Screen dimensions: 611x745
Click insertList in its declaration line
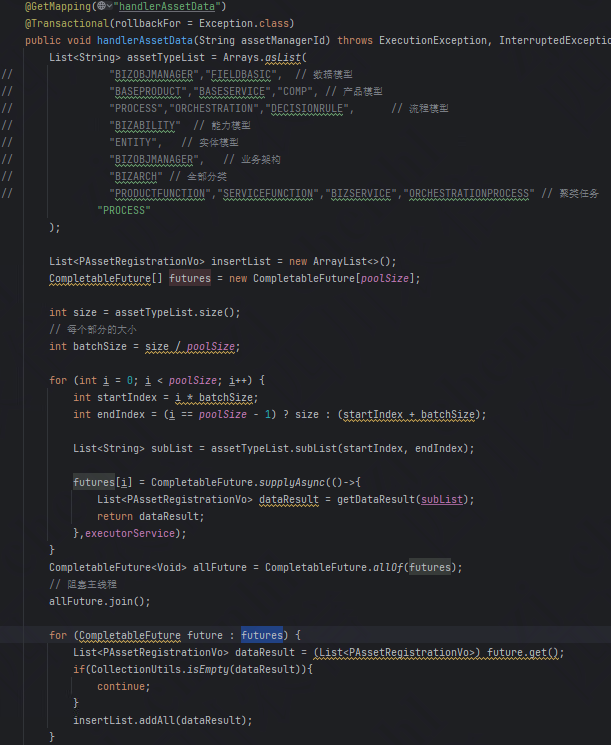(x=241, y=261)
